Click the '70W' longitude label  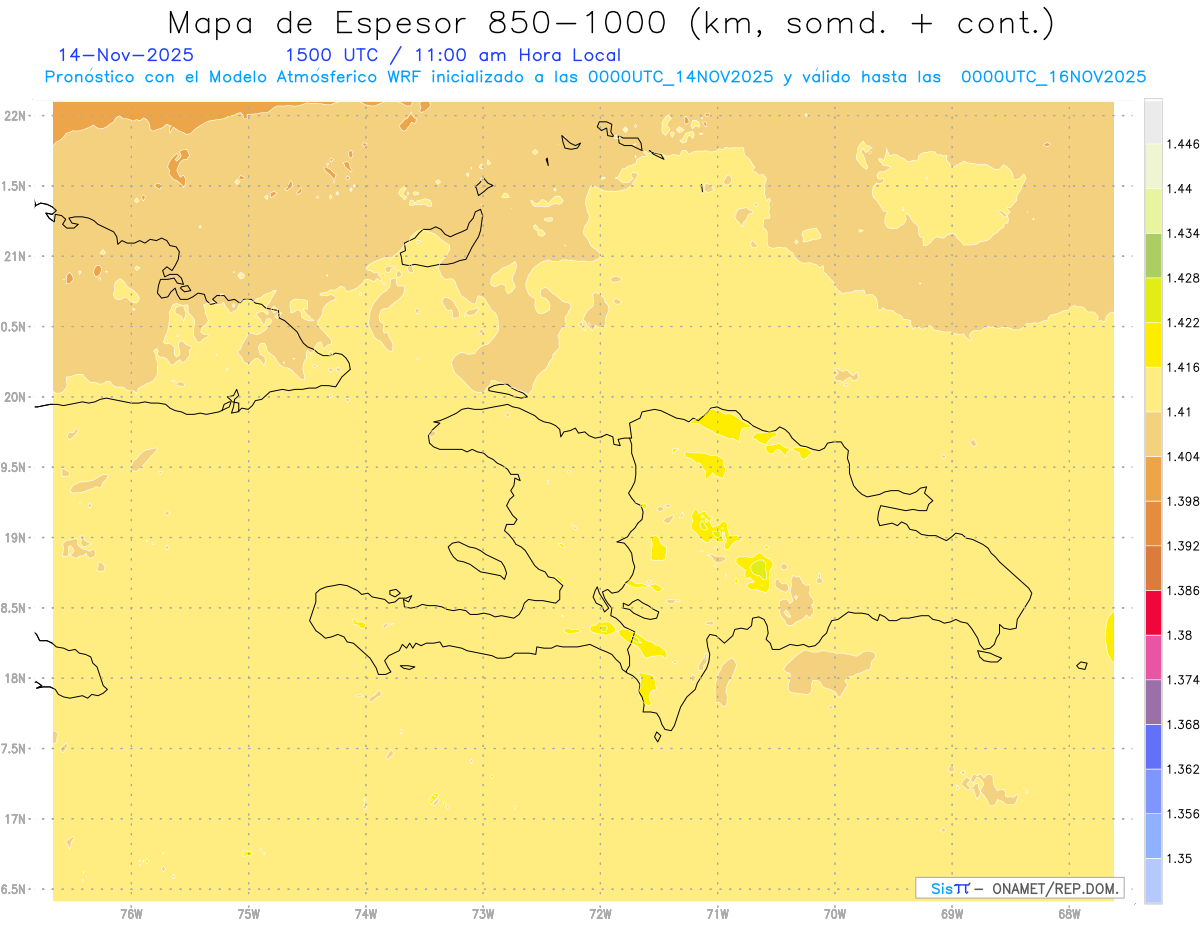click(835, 914)
